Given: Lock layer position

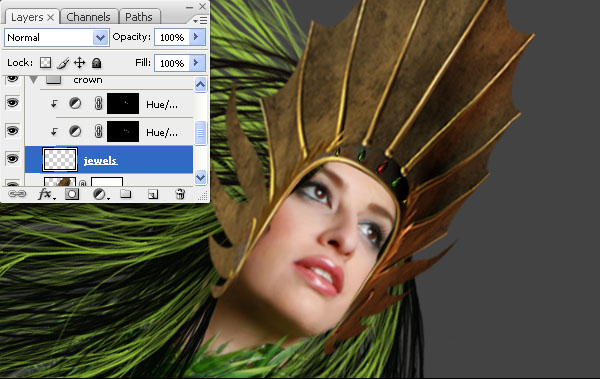Looking at the screenshot, I should (79, 63).
